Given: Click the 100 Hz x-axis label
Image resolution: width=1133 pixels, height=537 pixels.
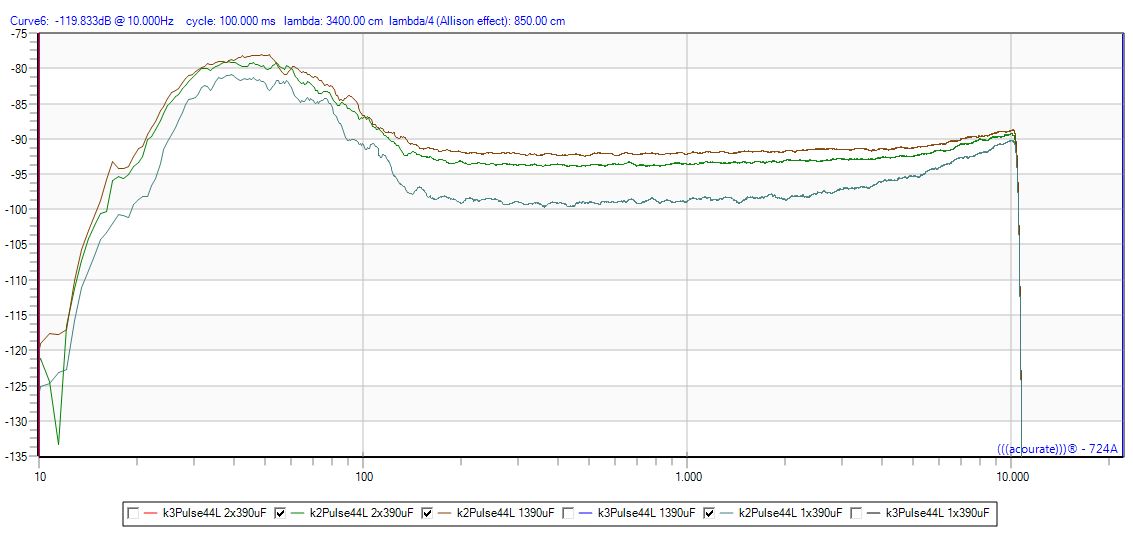Looking at the screenshot, I should [363, 476].
